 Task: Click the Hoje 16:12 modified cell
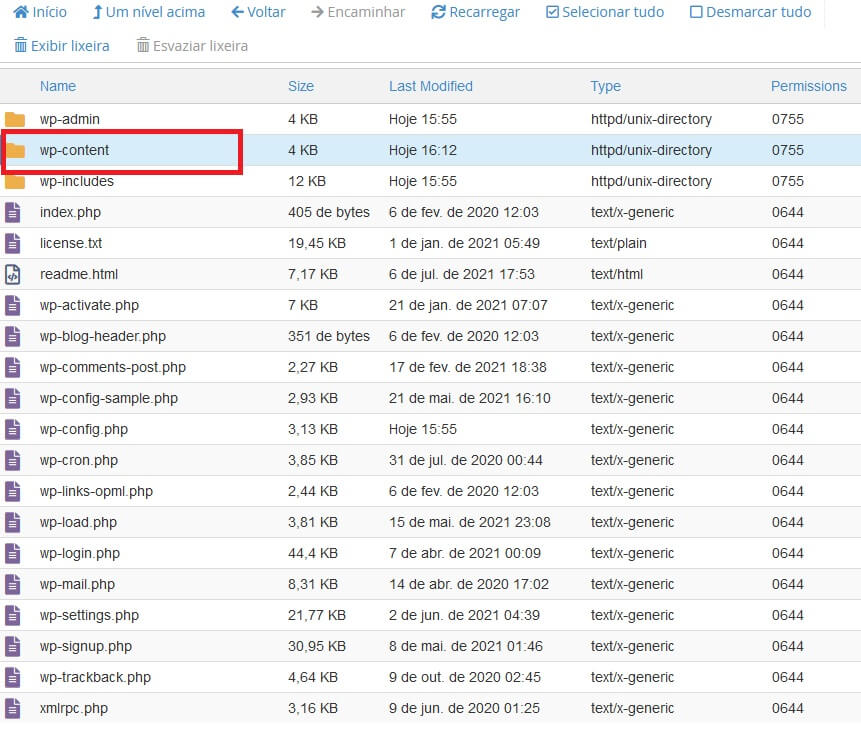pyautogui.click(x=423, y=150)
